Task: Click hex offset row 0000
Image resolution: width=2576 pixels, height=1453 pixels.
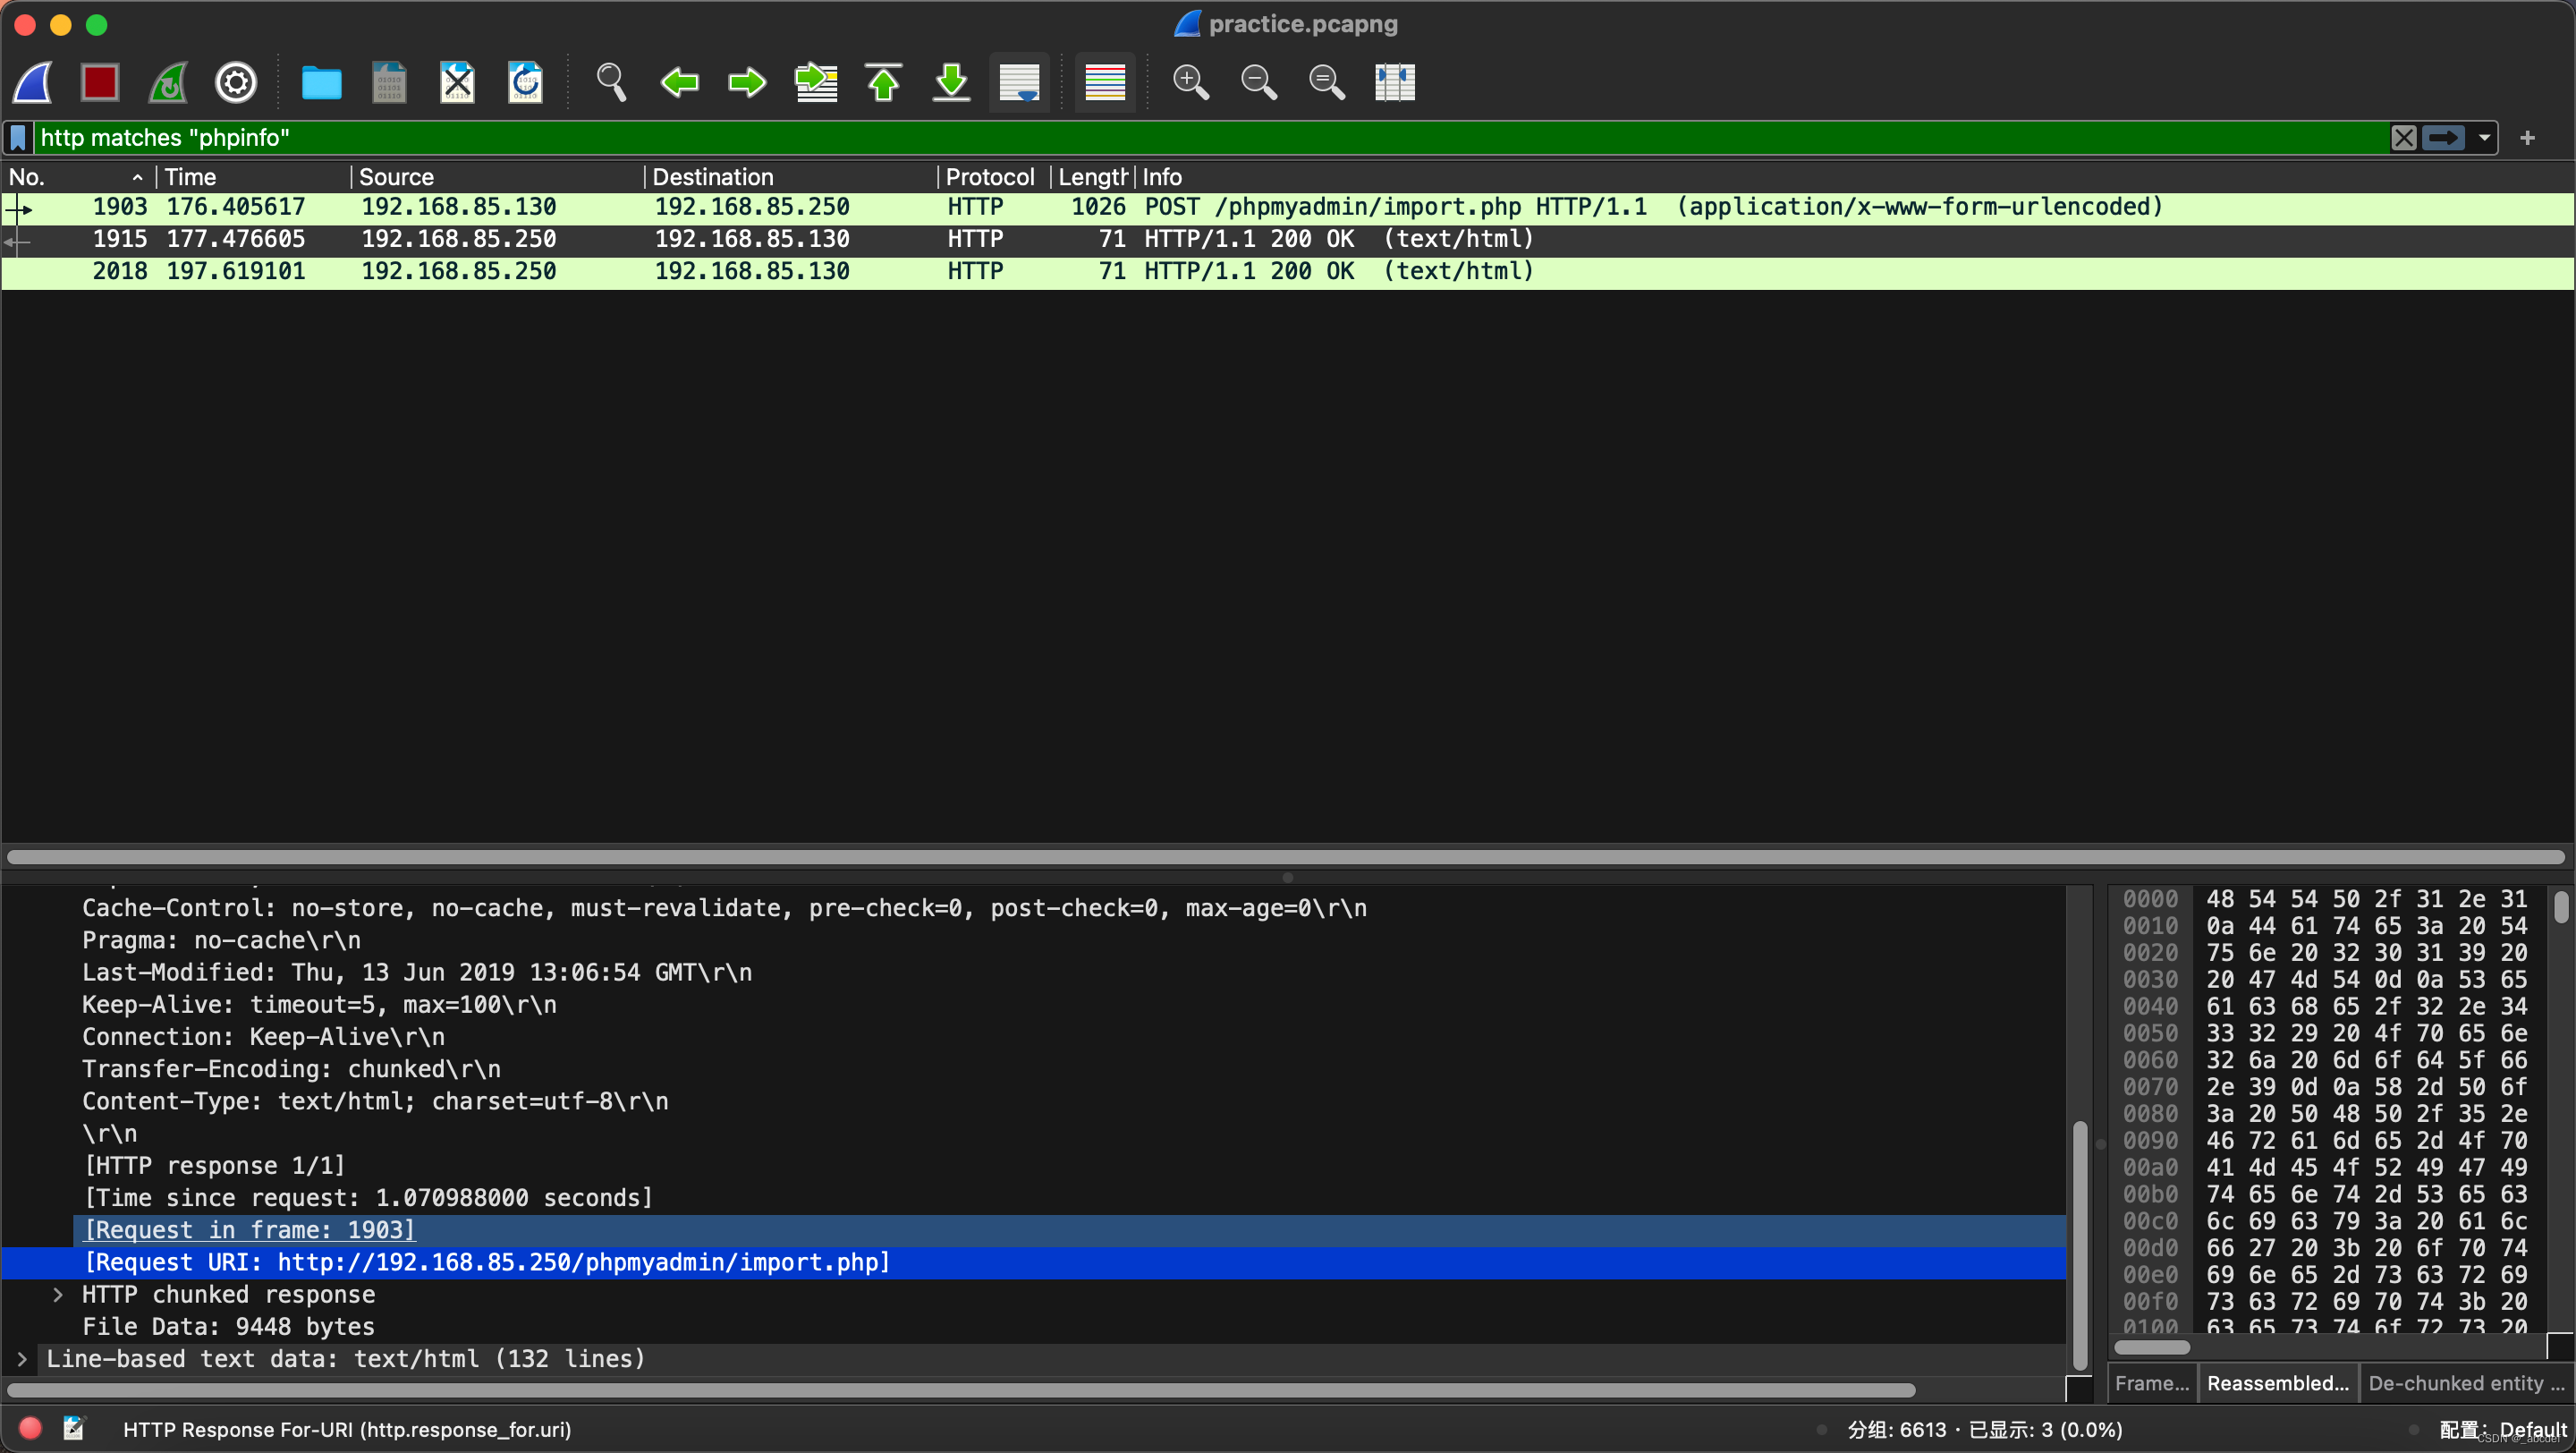Action: pos(2150,899)
